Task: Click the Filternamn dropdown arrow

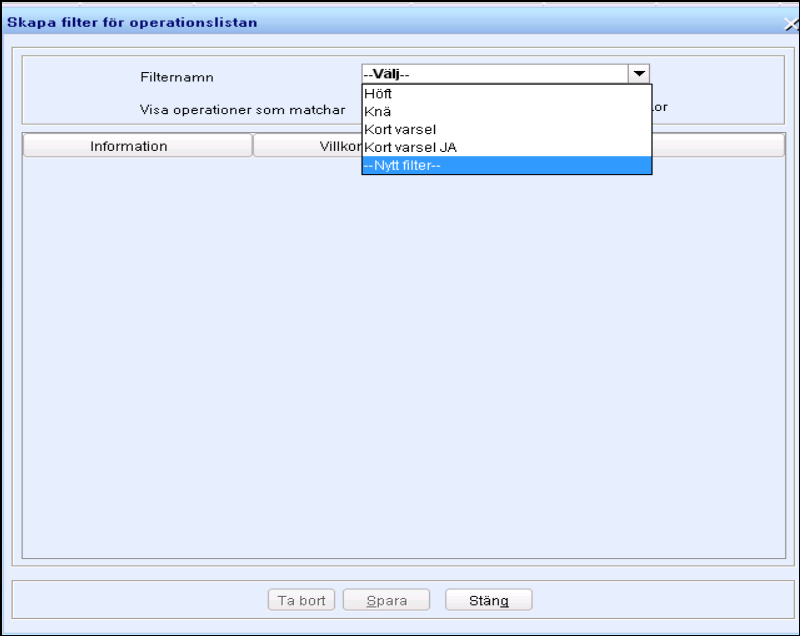Action: [x=639, y=74]
